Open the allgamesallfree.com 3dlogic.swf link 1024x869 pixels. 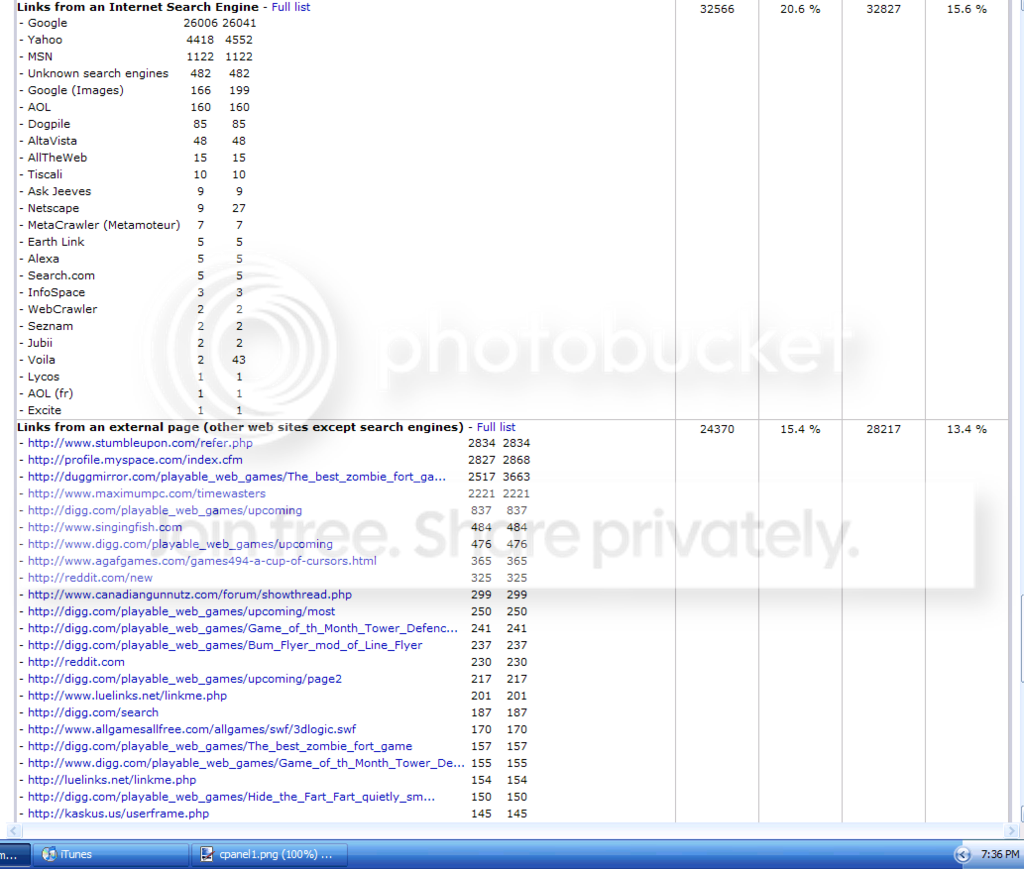pyautogui.click(x=191, y=730)
